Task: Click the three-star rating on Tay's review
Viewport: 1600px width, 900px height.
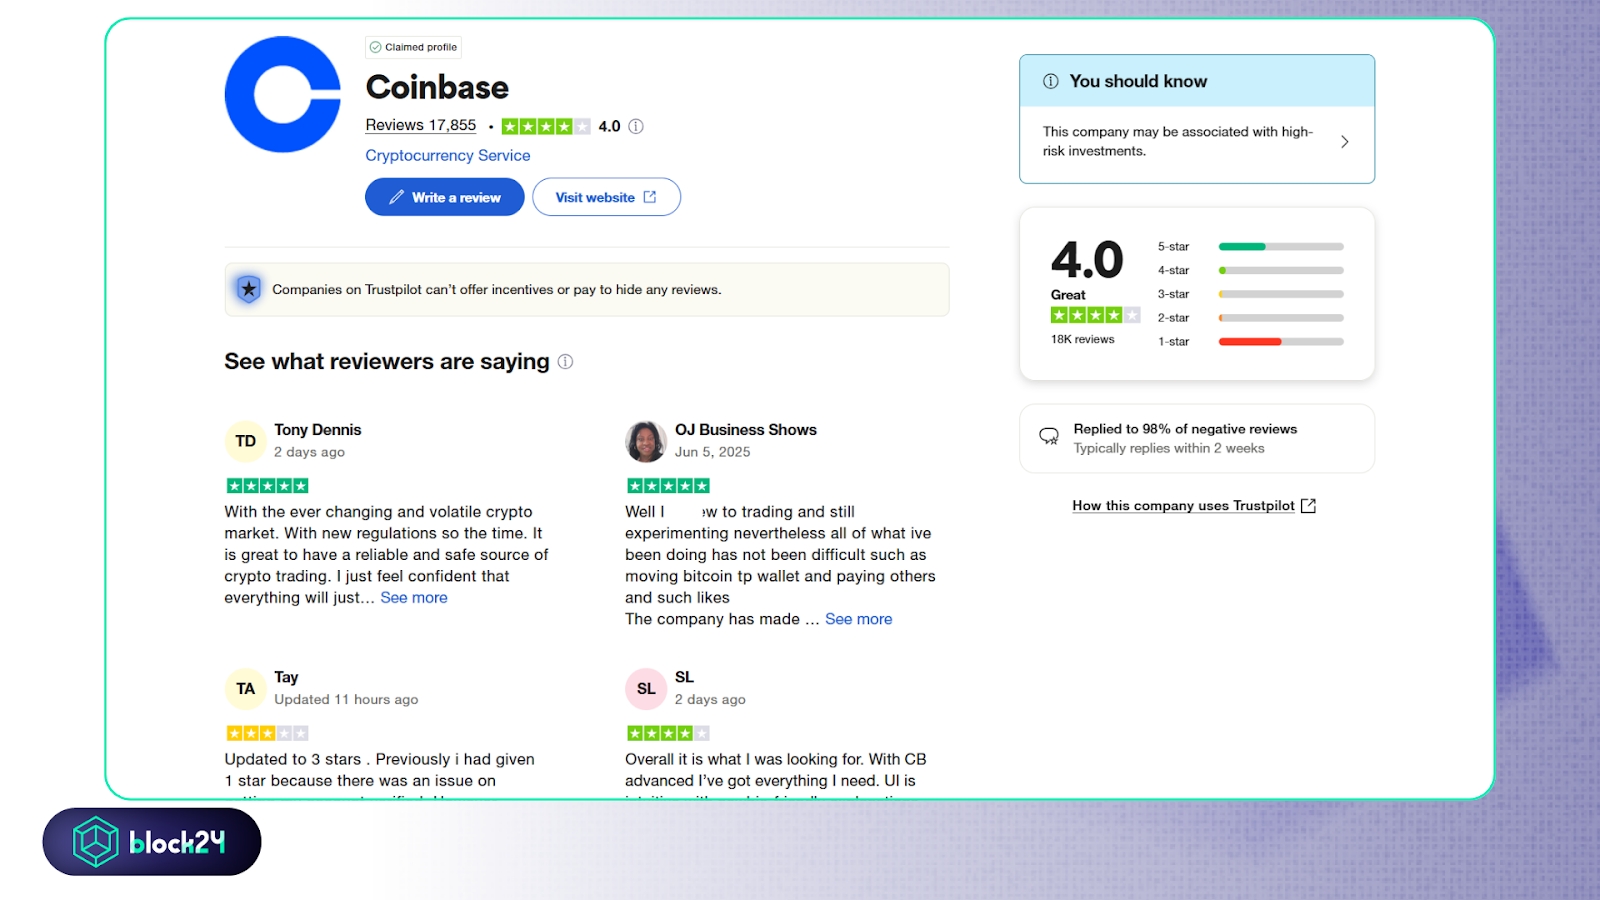Action: click(267, 733)
